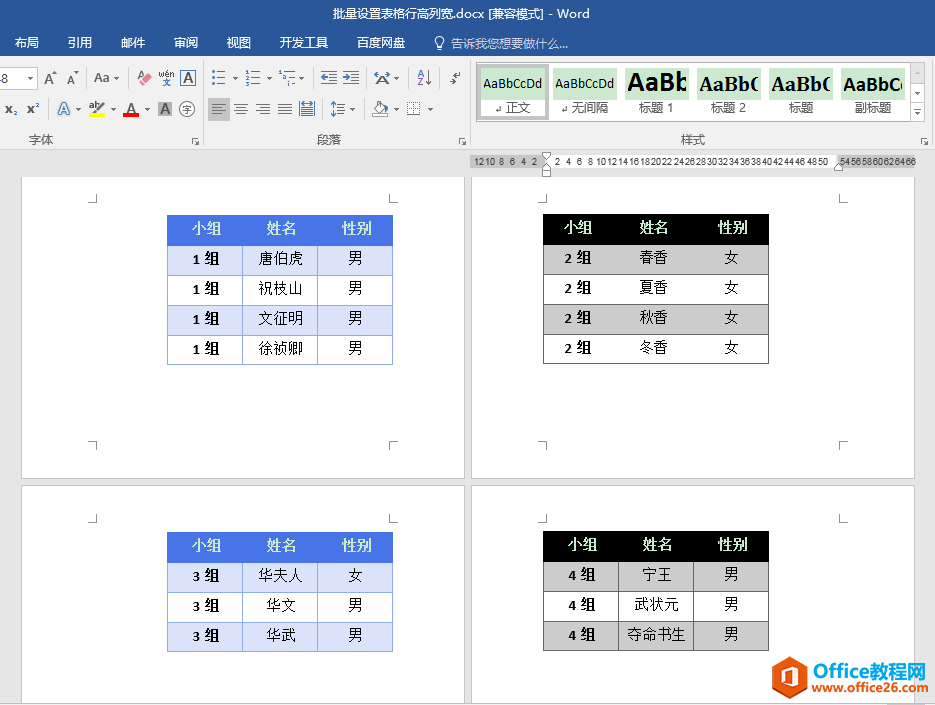
Task: Click the 告诉我您想要做什么 search box
Action: 501,43
